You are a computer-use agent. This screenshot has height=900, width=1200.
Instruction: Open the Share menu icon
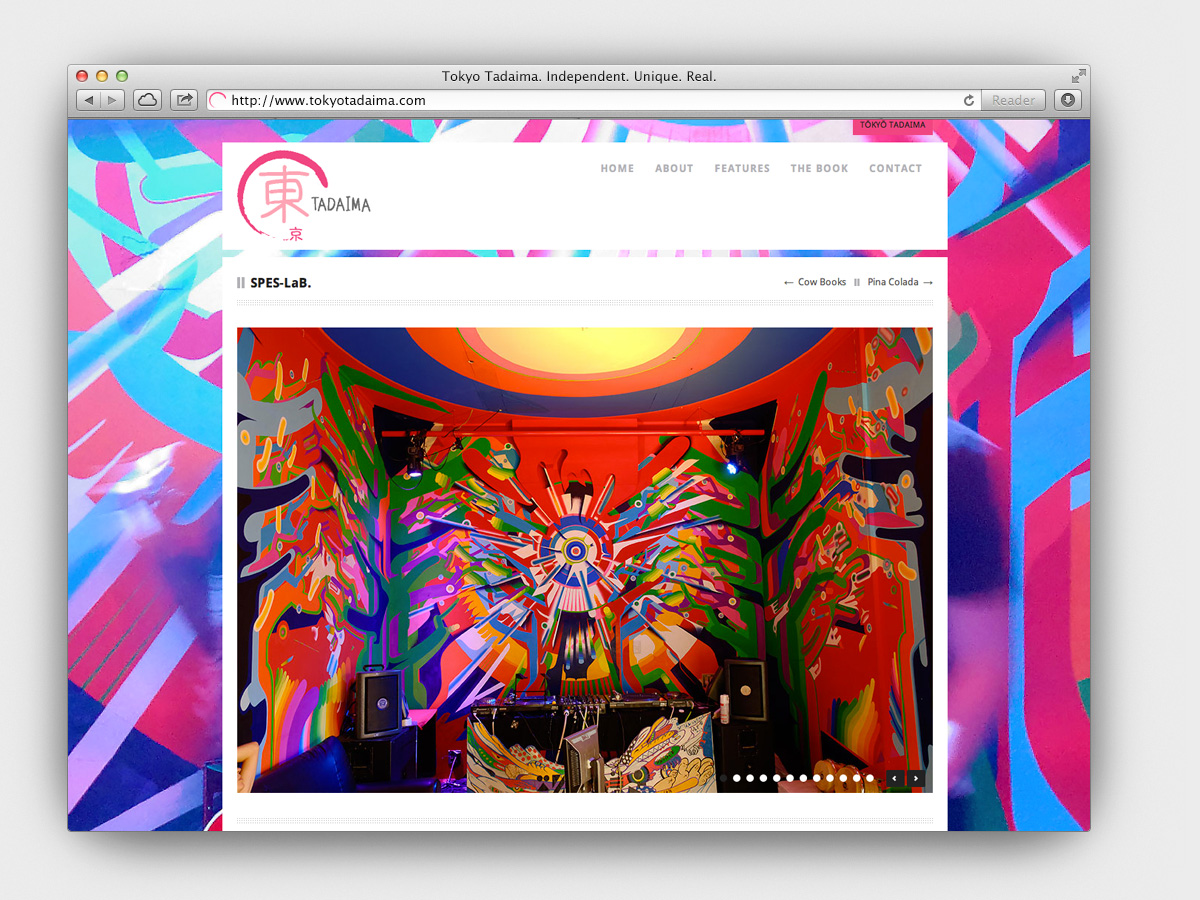pos(184,100)
